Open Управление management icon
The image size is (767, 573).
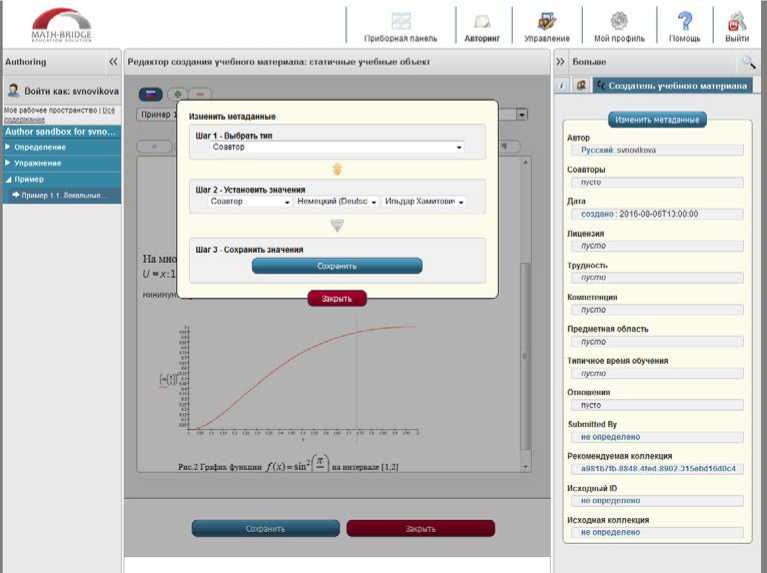[546, 22]
